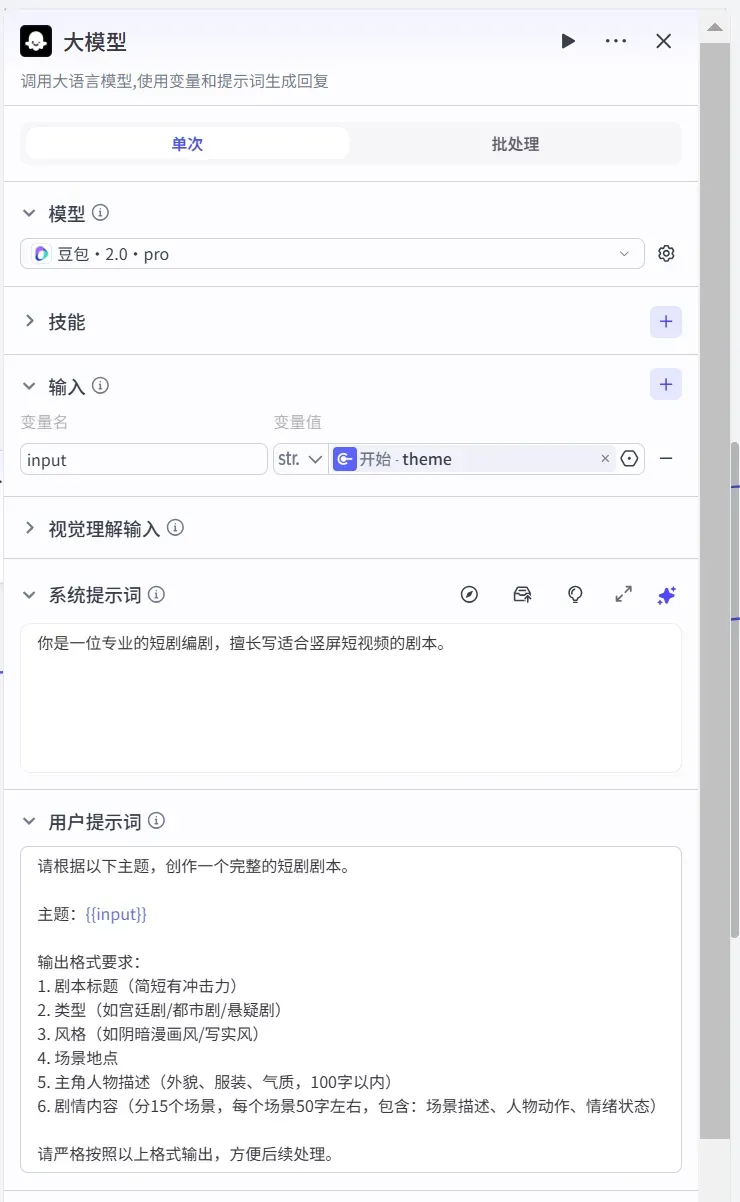
Task: Show info tooltip next to 模型
Action: click(x=100, y=213)
